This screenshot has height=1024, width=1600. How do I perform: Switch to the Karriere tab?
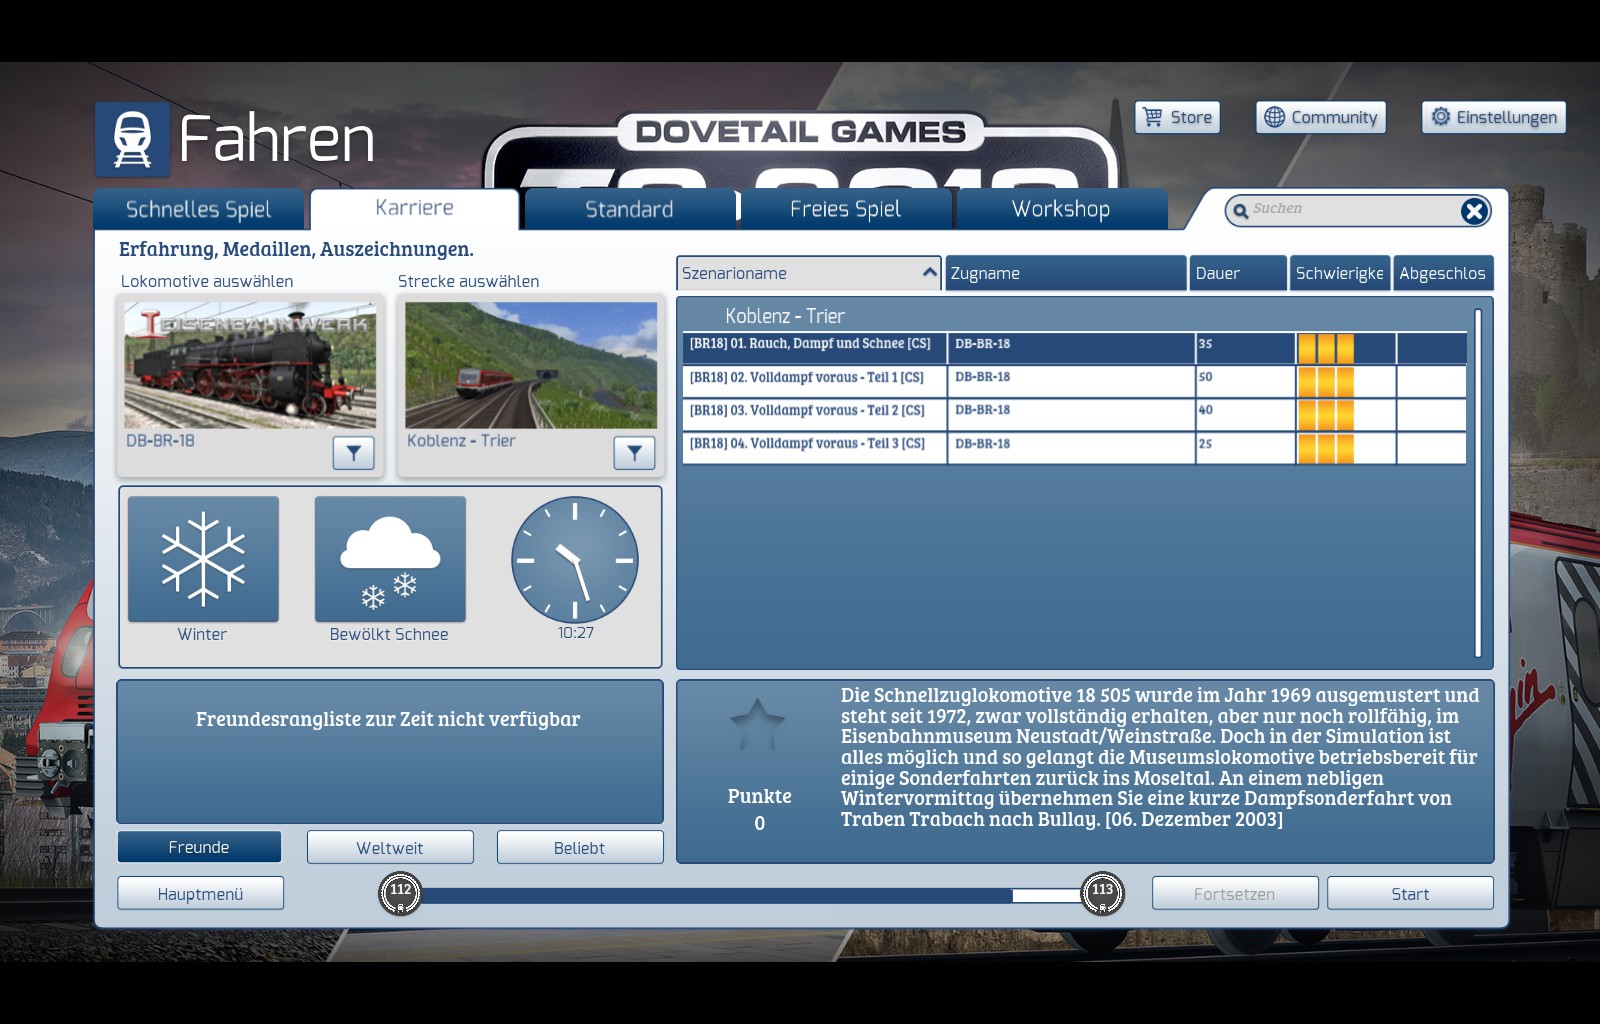pyautogui.click(x=415, y=208)
